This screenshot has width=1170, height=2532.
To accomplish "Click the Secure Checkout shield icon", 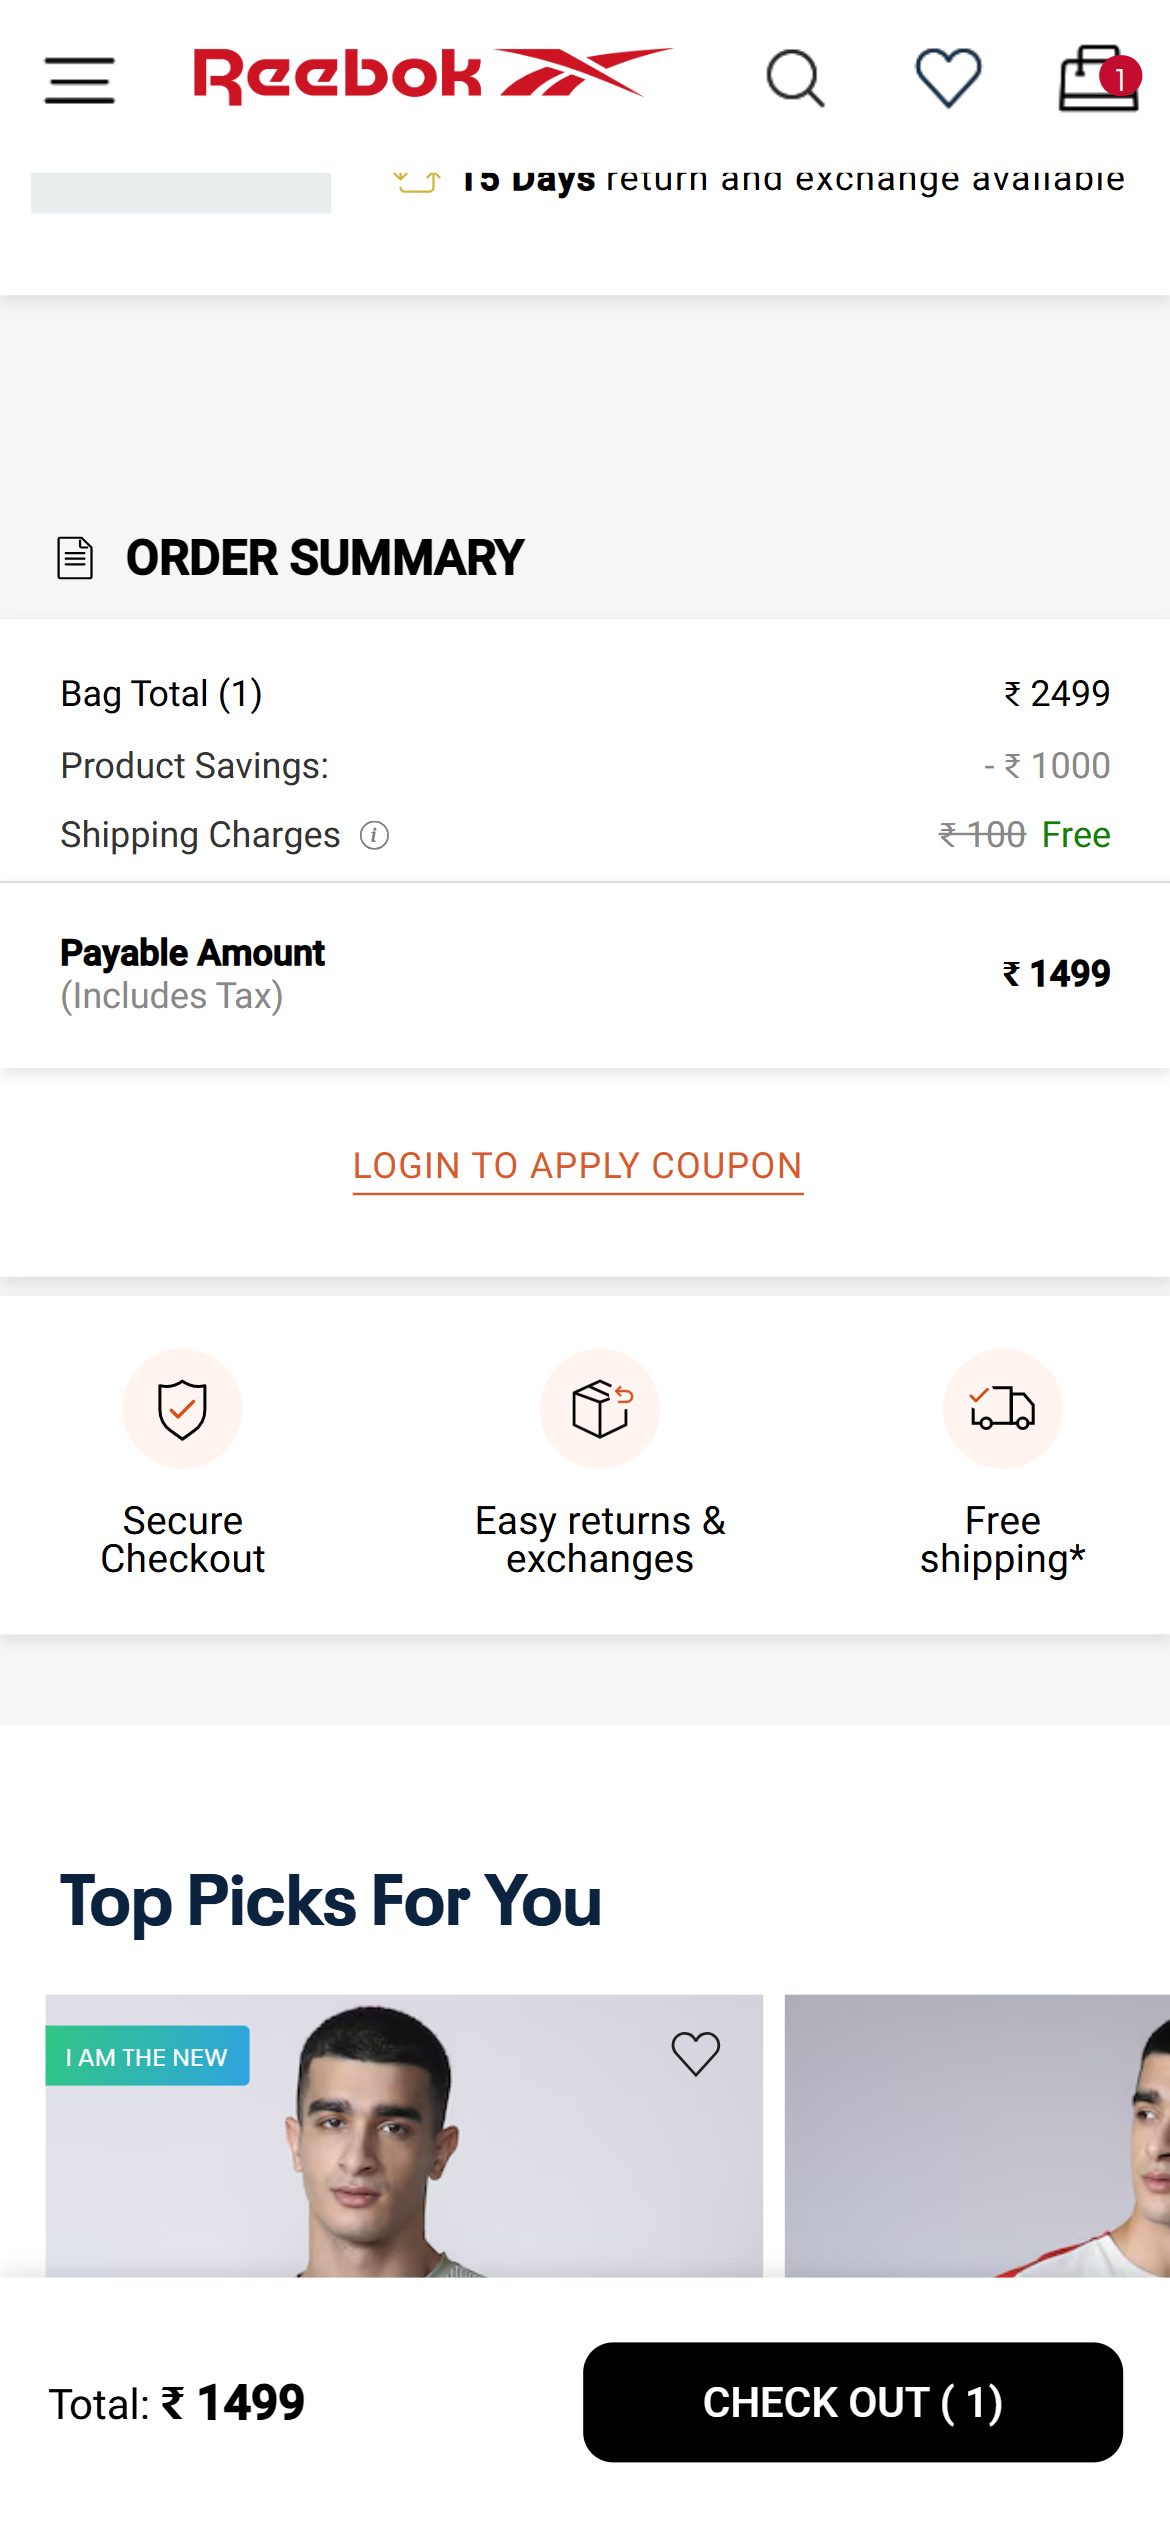I will [x=182, y=1409].
